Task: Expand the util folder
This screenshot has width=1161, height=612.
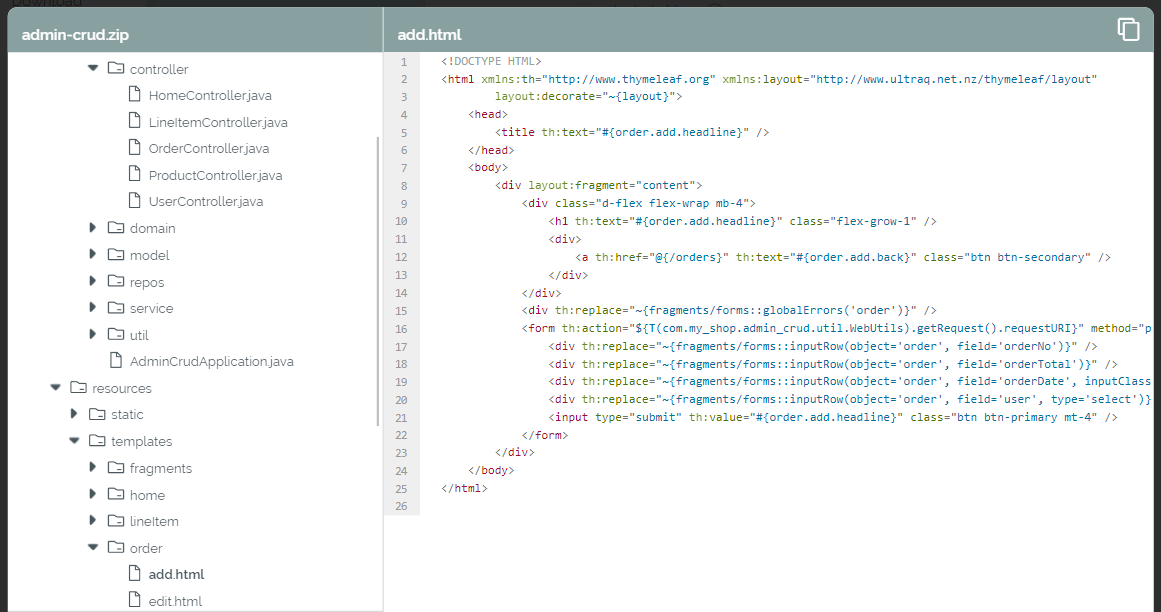Action: (93, 334)
